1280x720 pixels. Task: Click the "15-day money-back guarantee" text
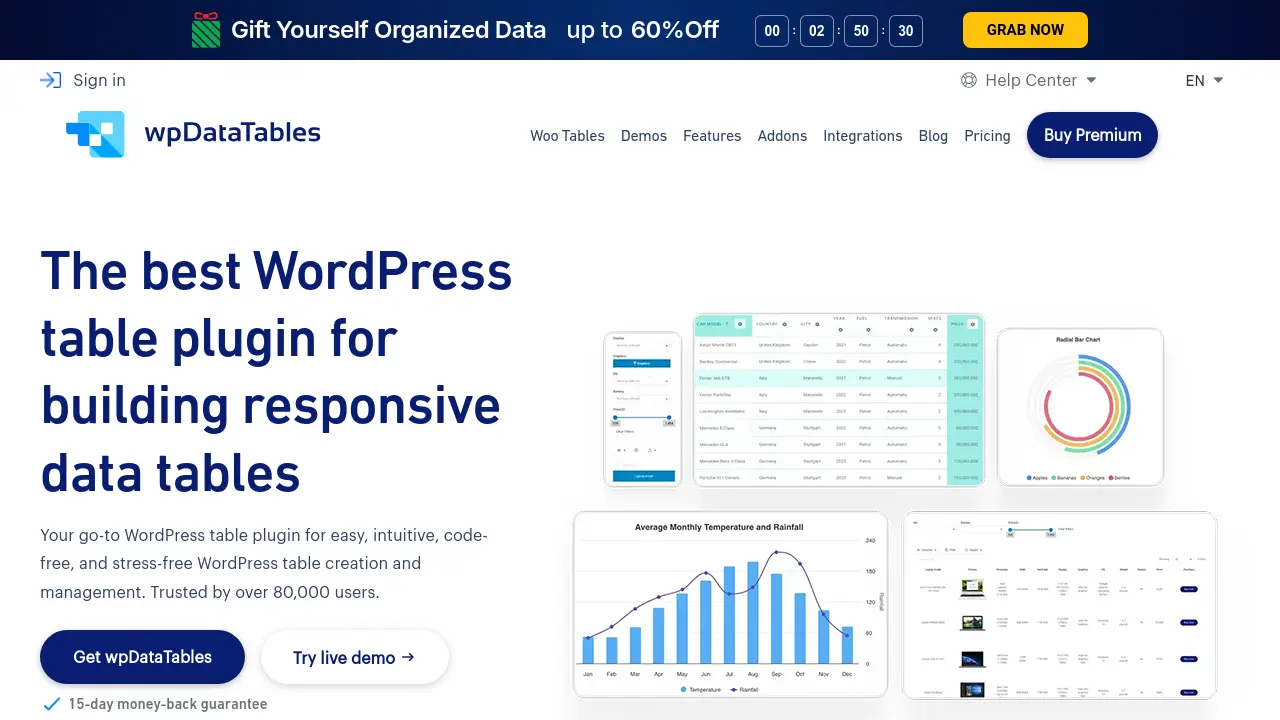168,704
